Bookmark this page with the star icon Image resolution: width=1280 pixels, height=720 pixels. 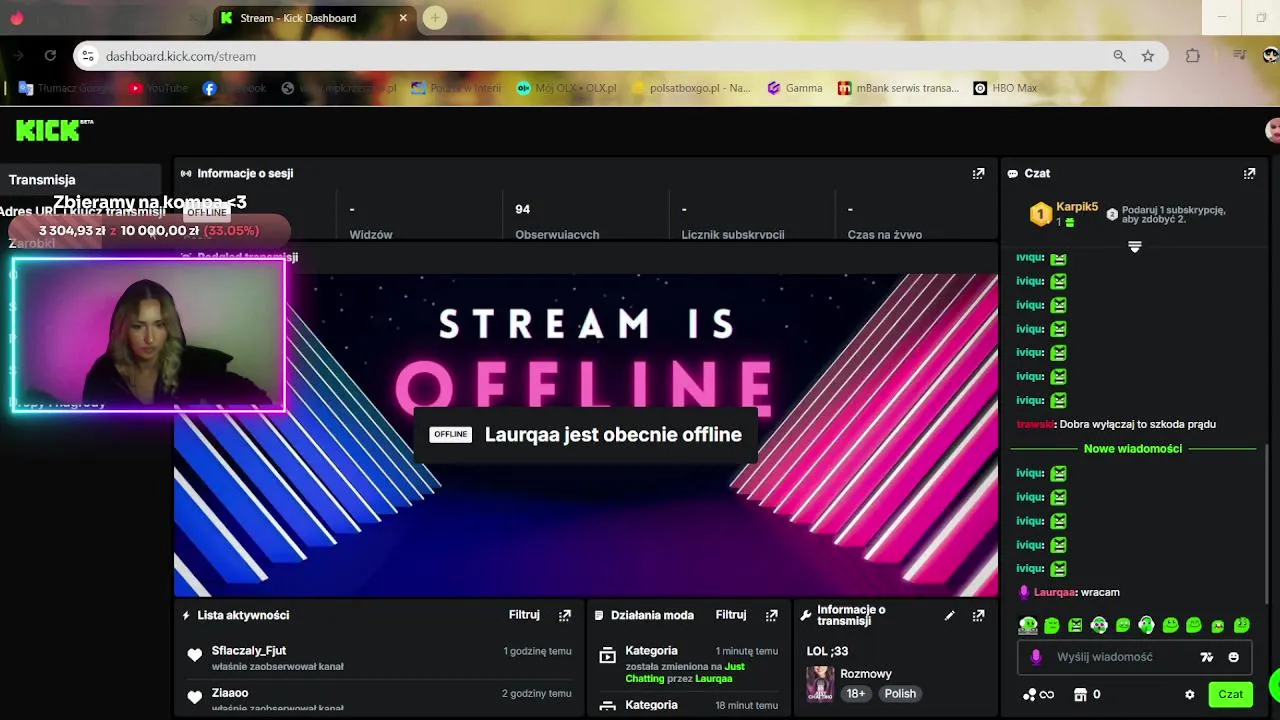(1148, 56)
